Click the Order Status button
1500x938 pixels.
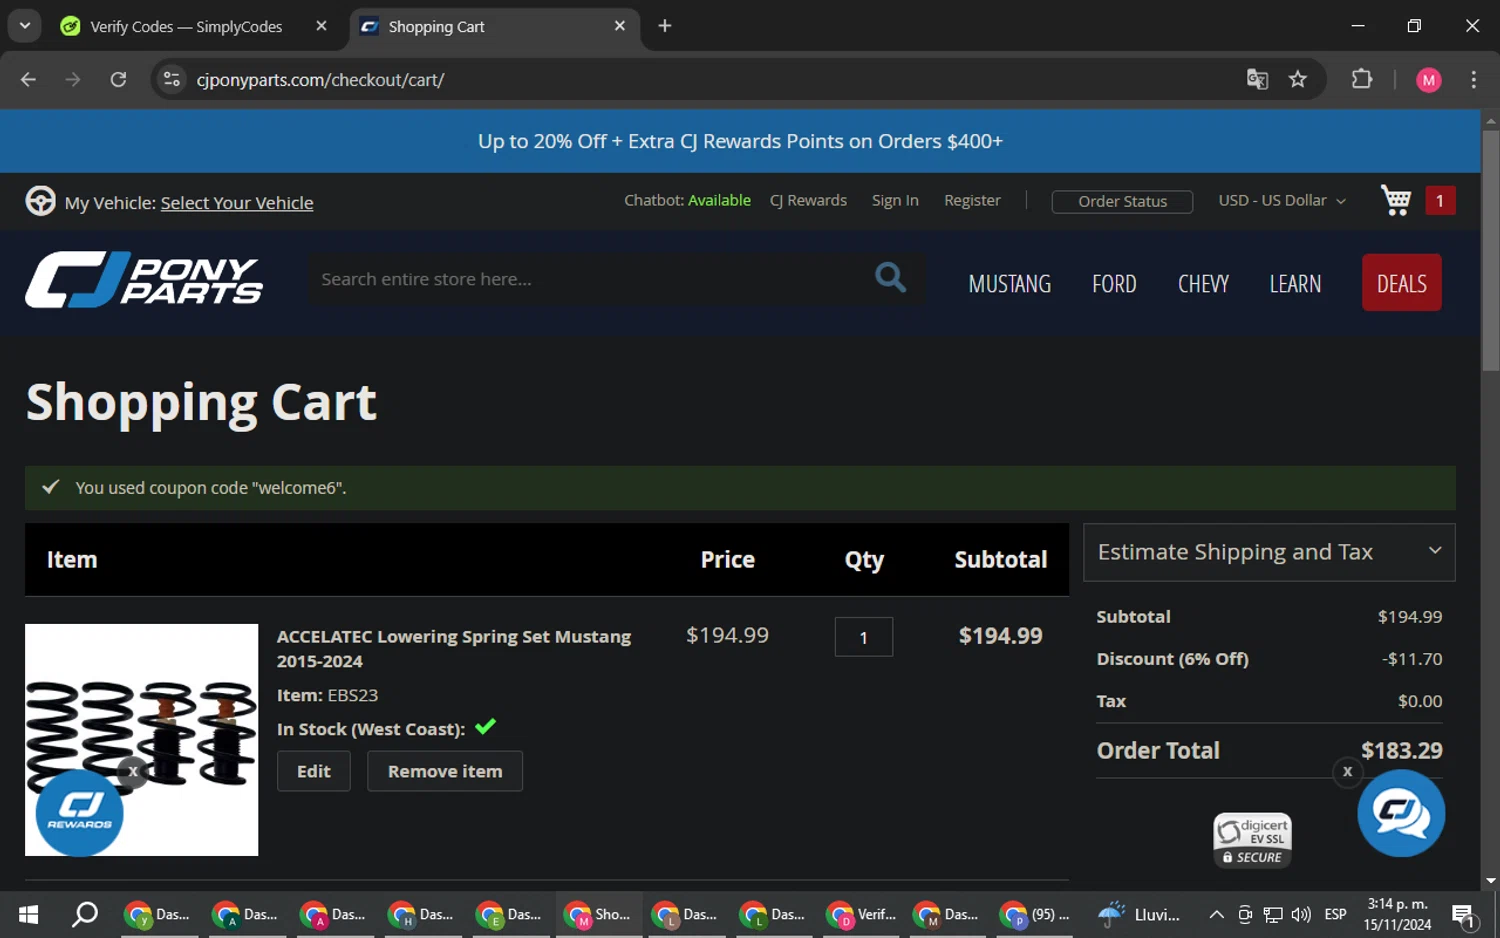tap(1122, 201)
